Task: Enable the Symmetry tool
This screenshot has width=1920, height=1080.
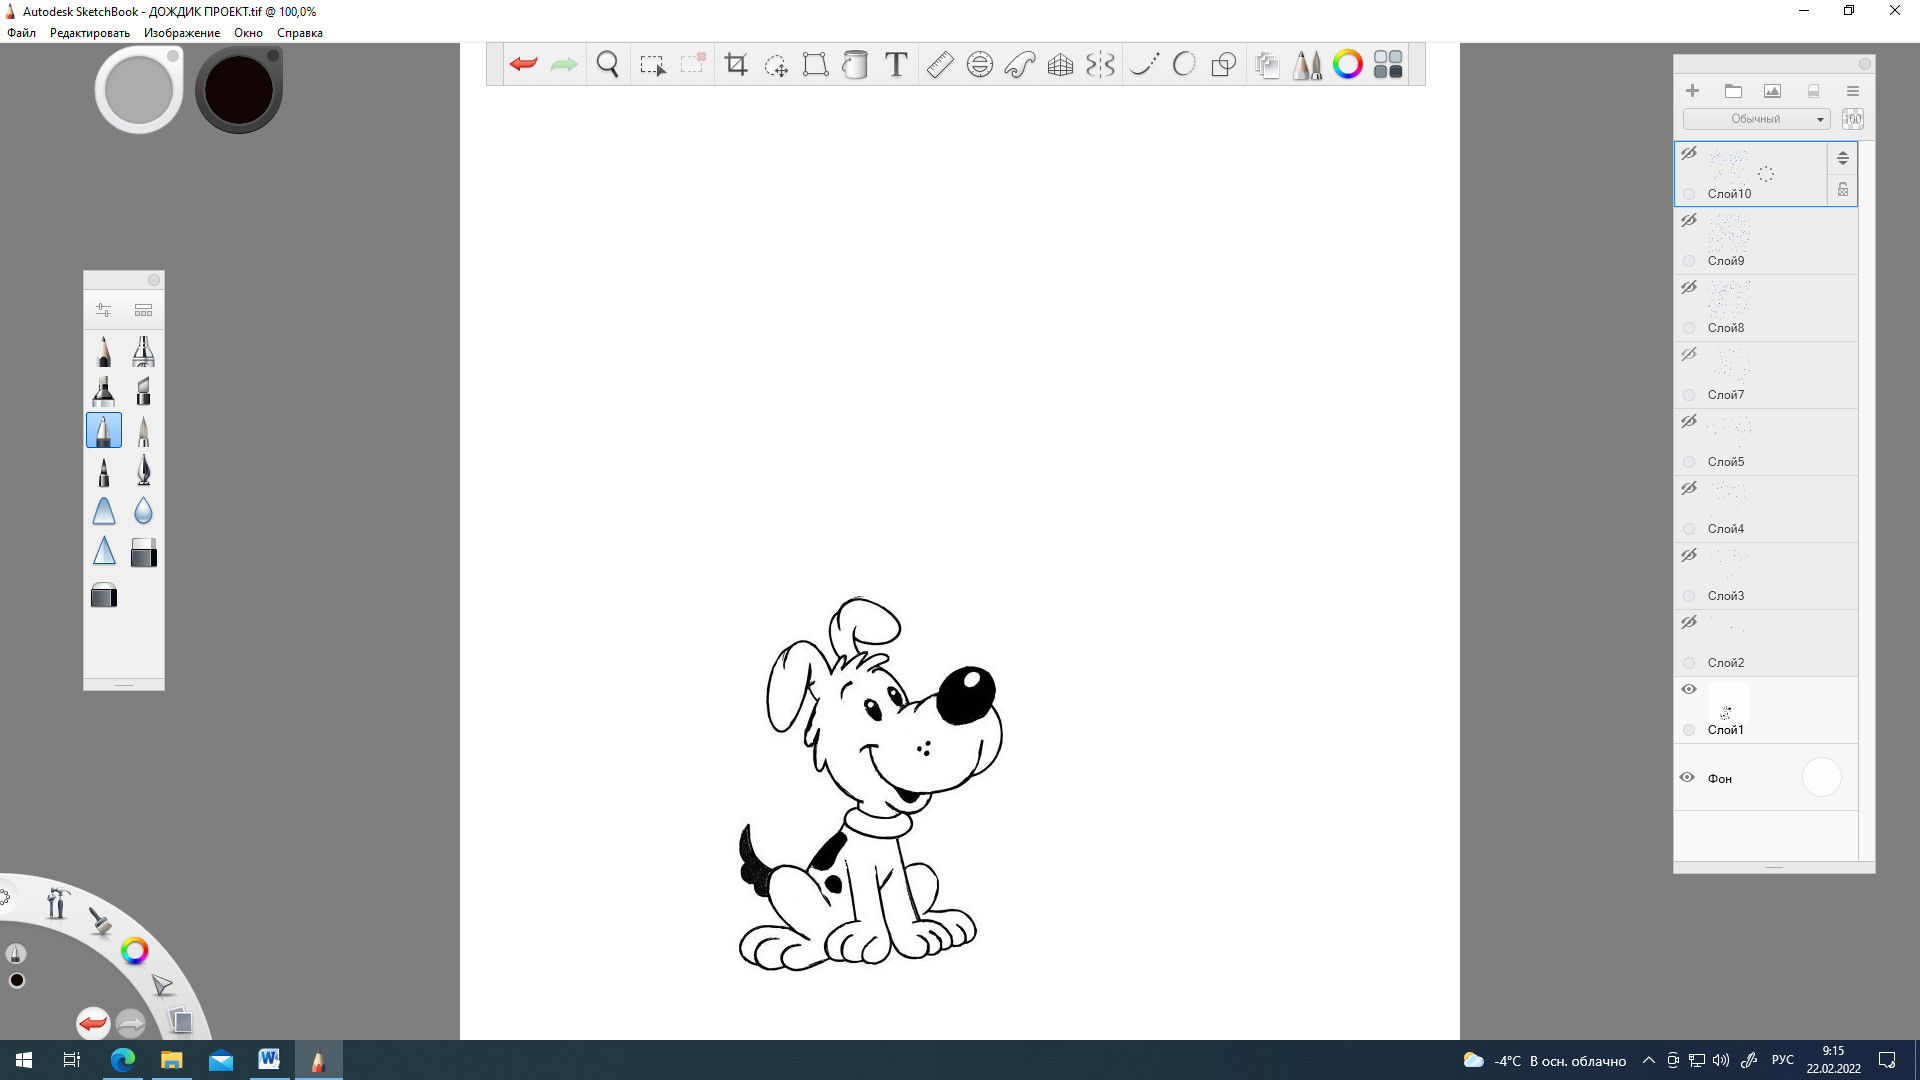Action: click(1100, 65)
